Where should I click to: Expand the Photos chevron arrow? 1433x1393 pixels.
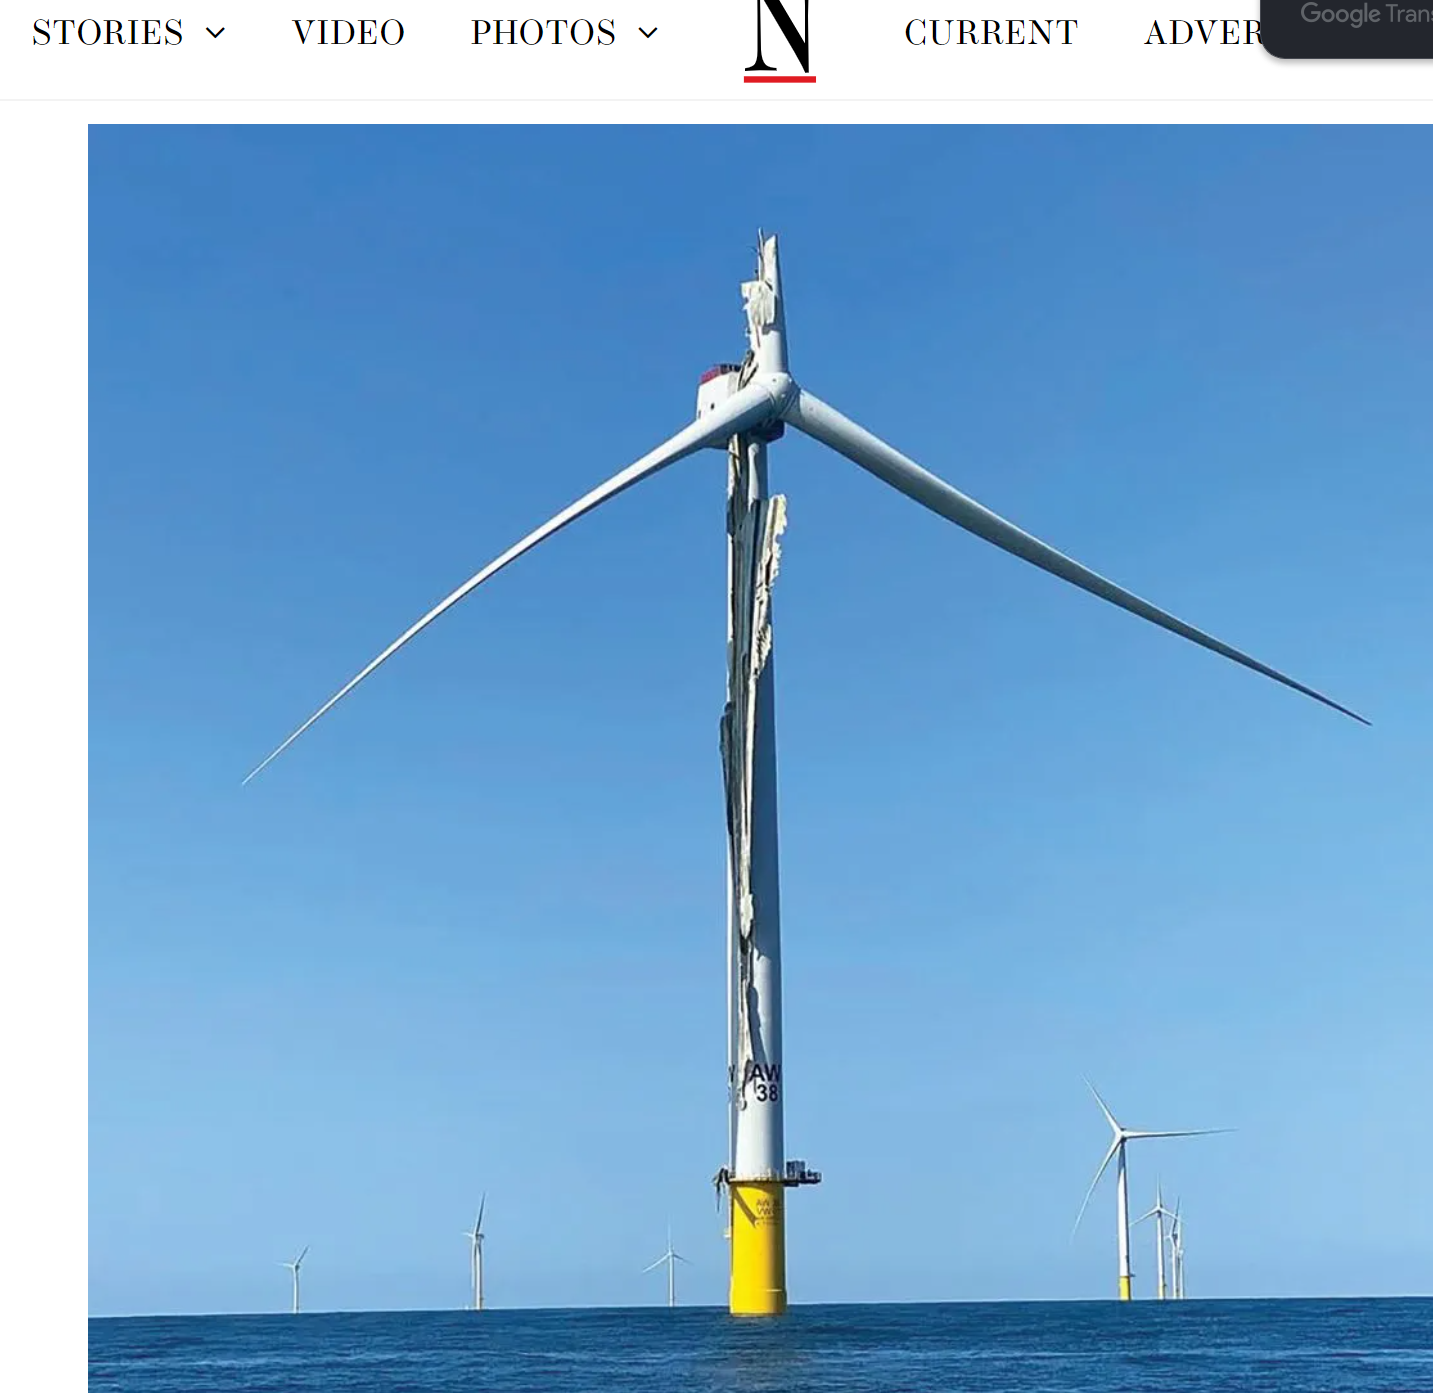[648, 33]
